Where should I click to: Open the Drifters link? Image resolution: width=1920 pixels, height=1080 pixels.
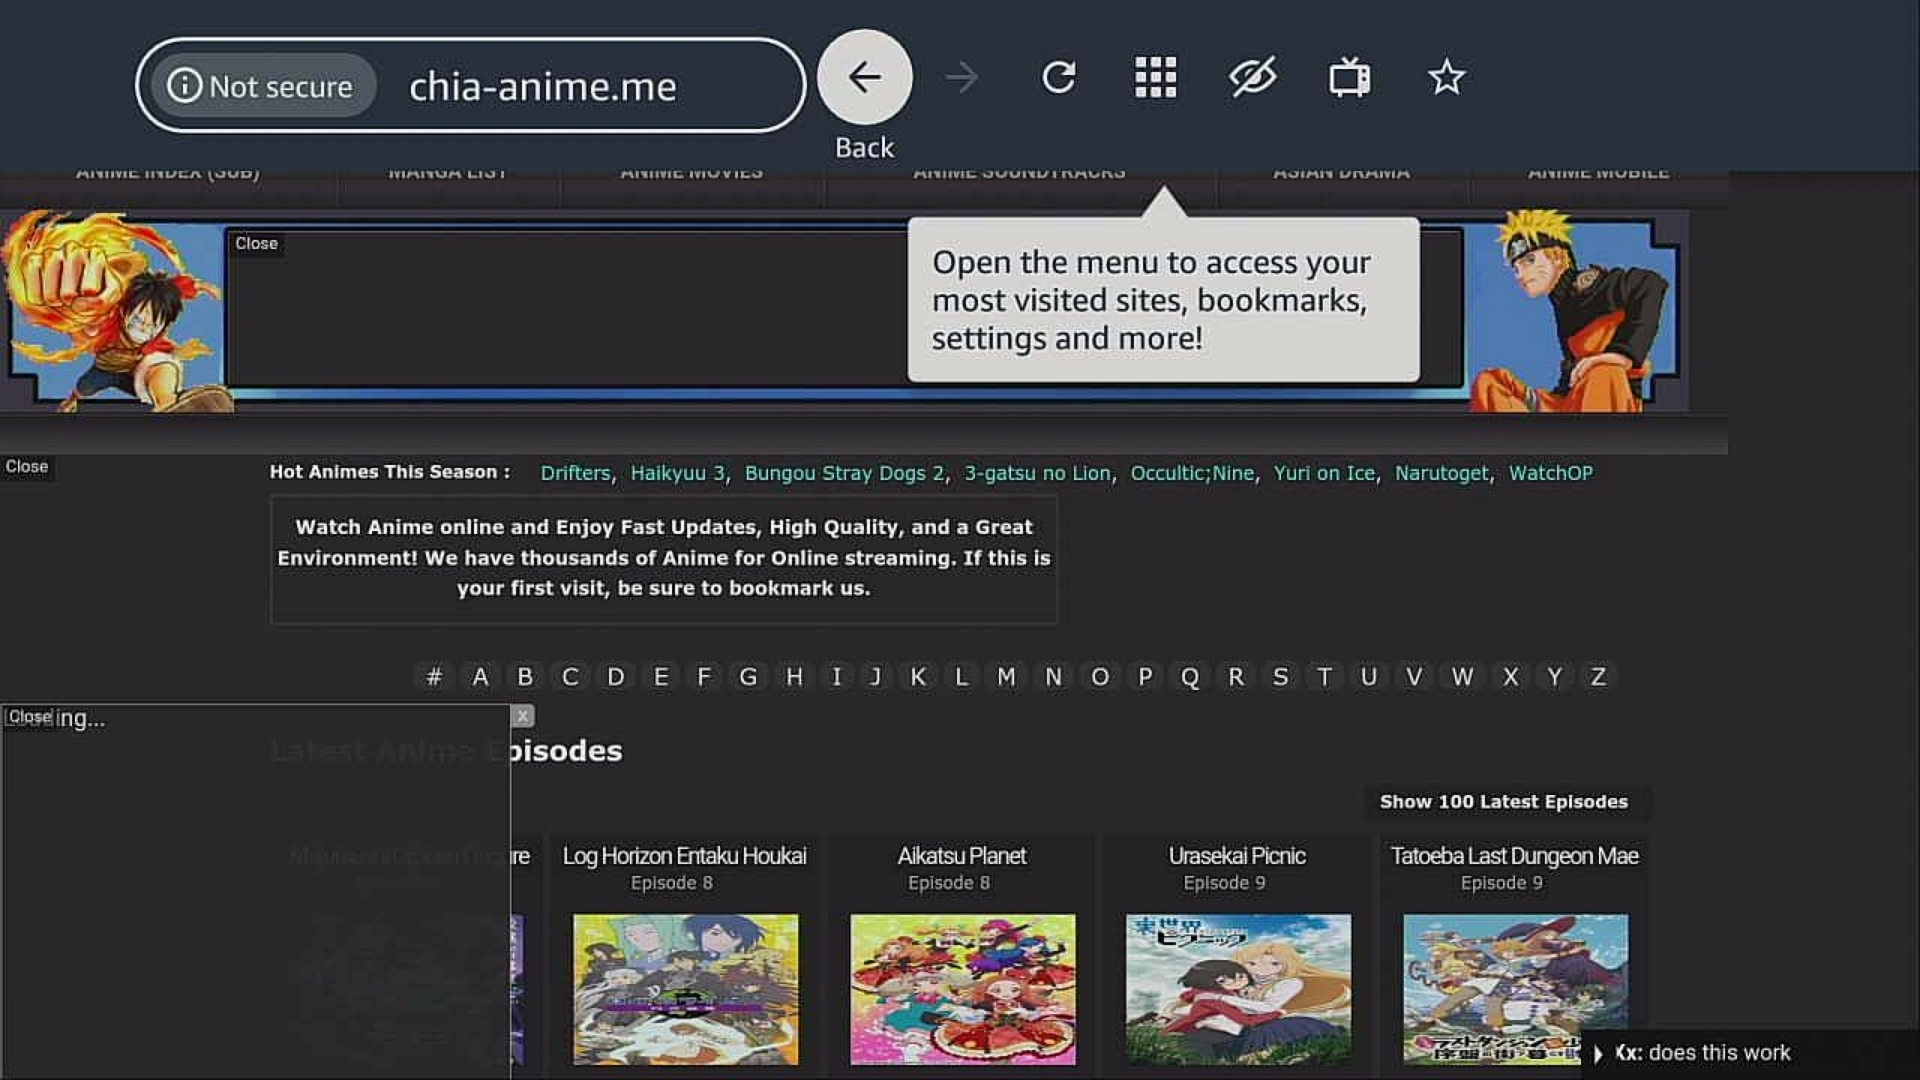575,473
